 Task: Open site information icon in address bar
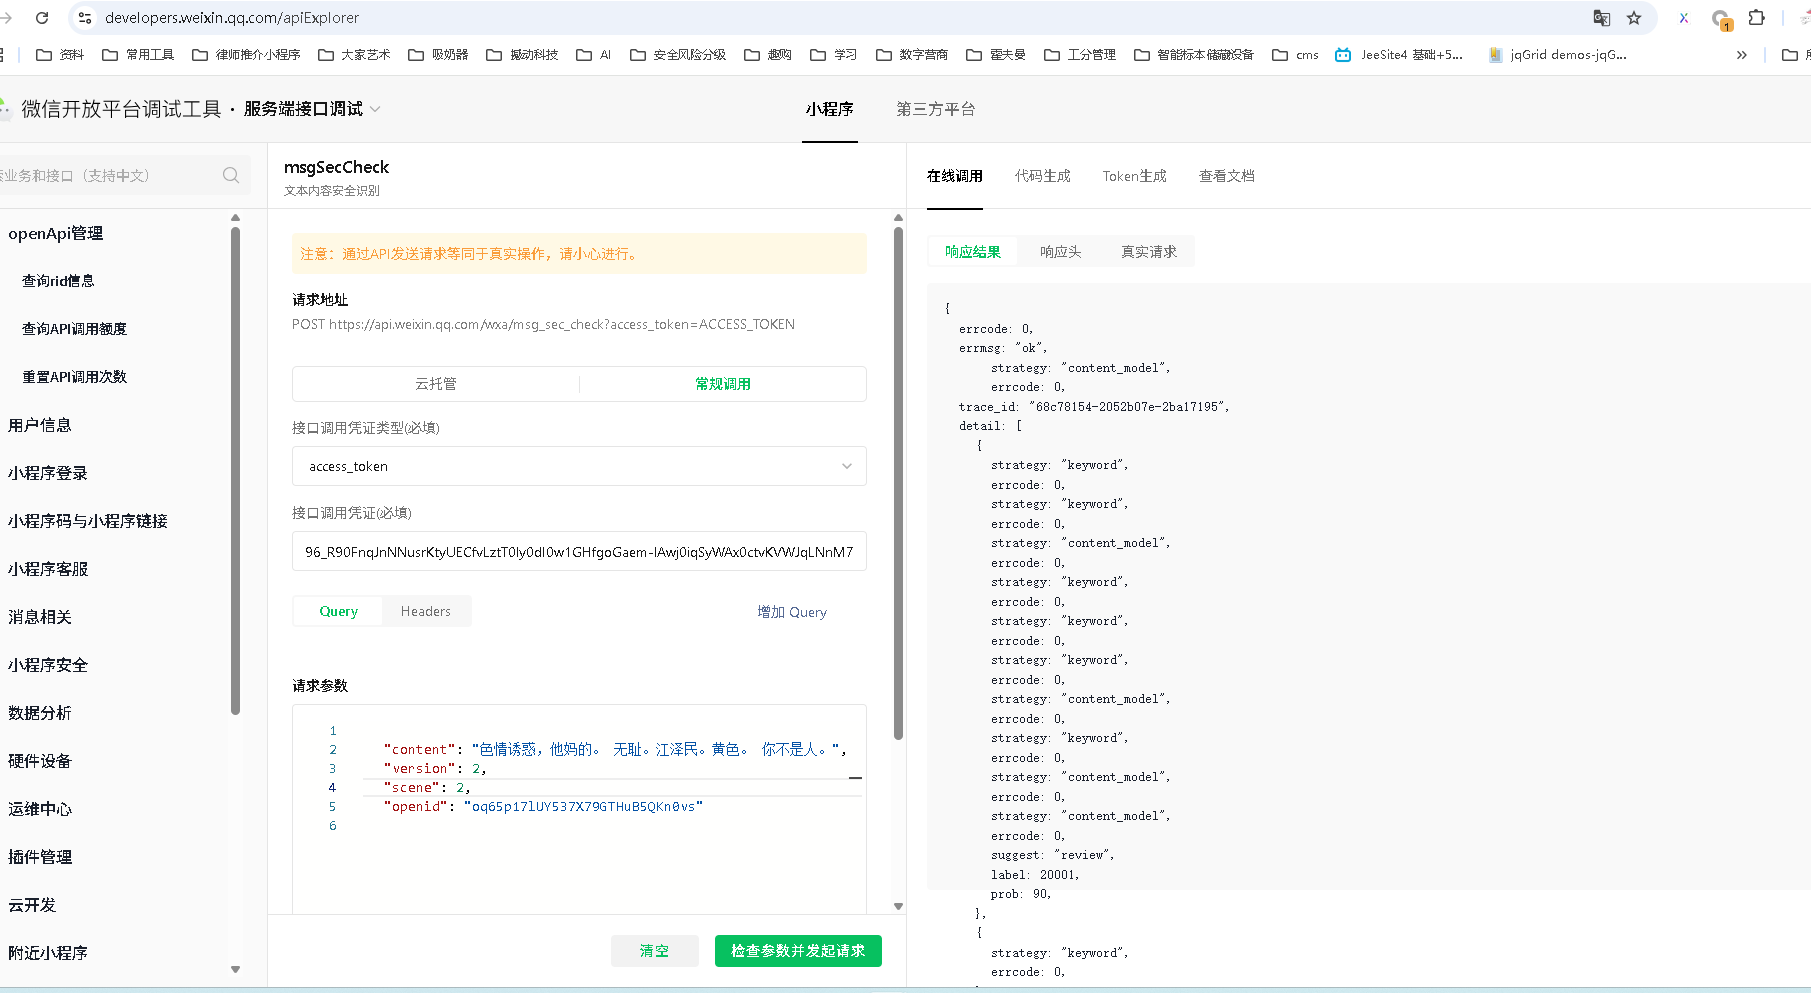pos(85,18)
